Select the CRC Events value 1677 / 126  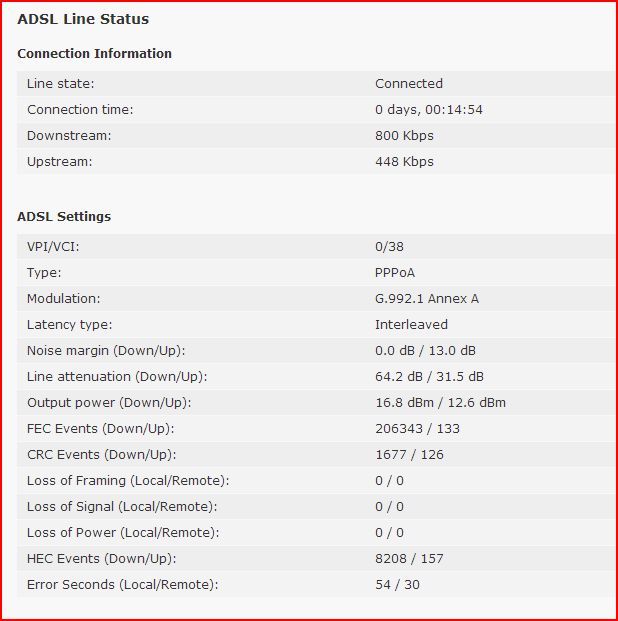pos(409,455)
